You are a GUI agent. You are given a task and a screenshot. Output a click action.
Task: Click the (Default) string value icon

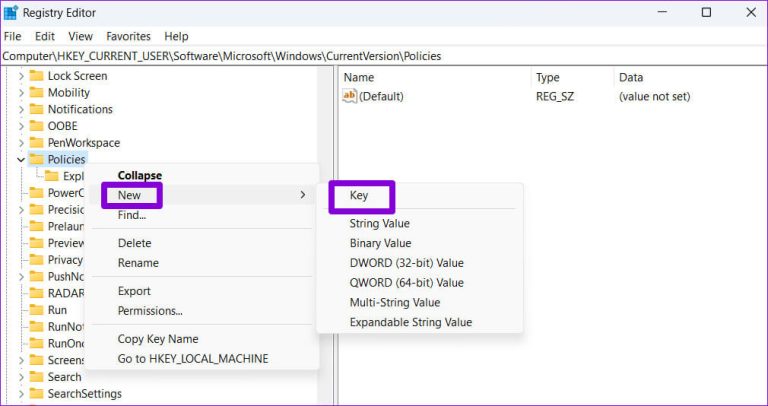tap(349, 96)
